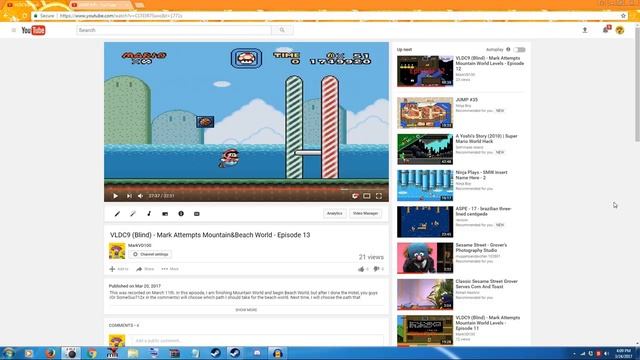Toggle the Autoplay switch

[520, 49]
